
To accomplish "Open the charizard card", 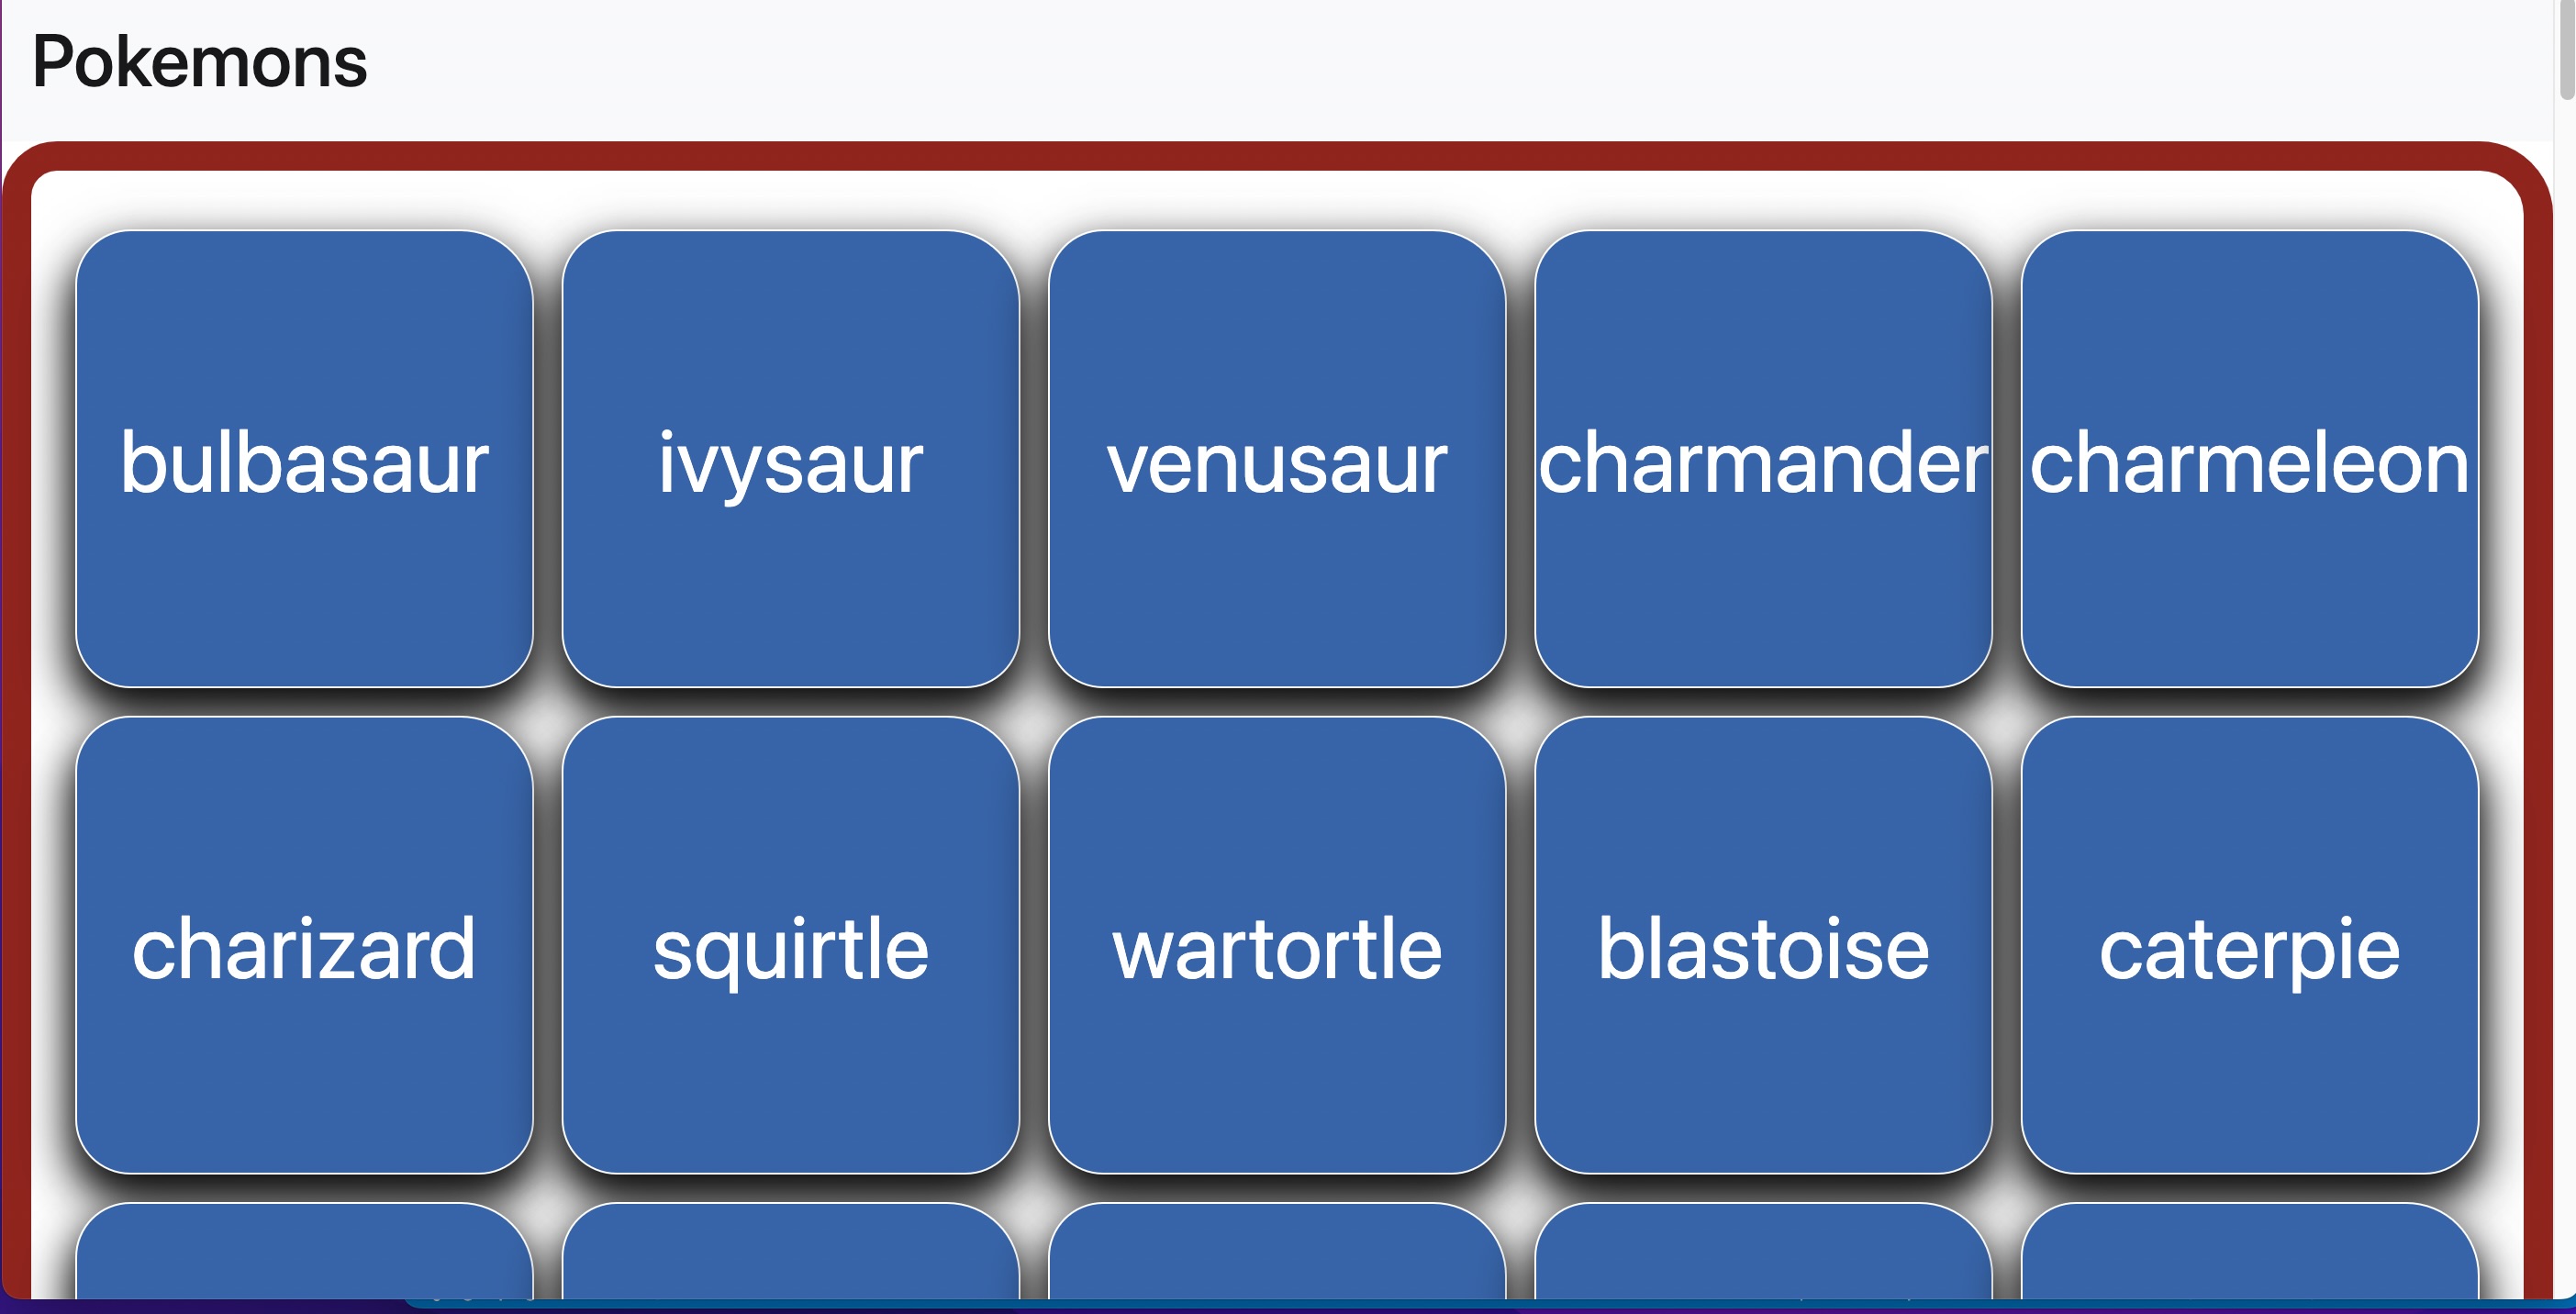I will tap(304, 945).
